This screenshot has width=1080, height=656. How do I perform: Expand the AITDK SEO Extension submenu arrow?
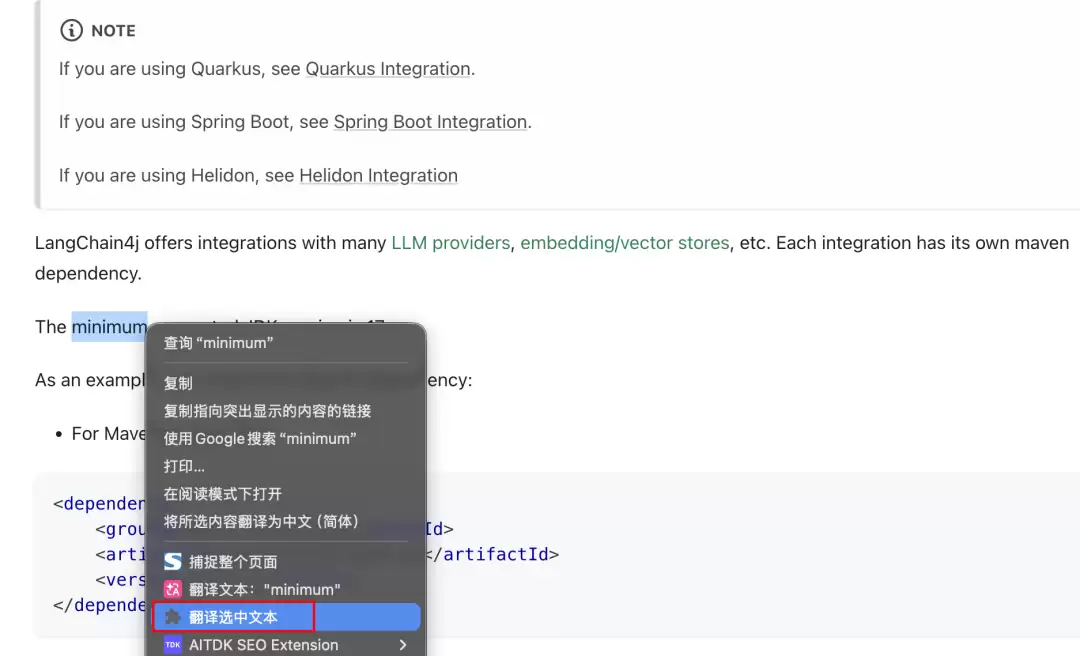click(x=403, y=645)
